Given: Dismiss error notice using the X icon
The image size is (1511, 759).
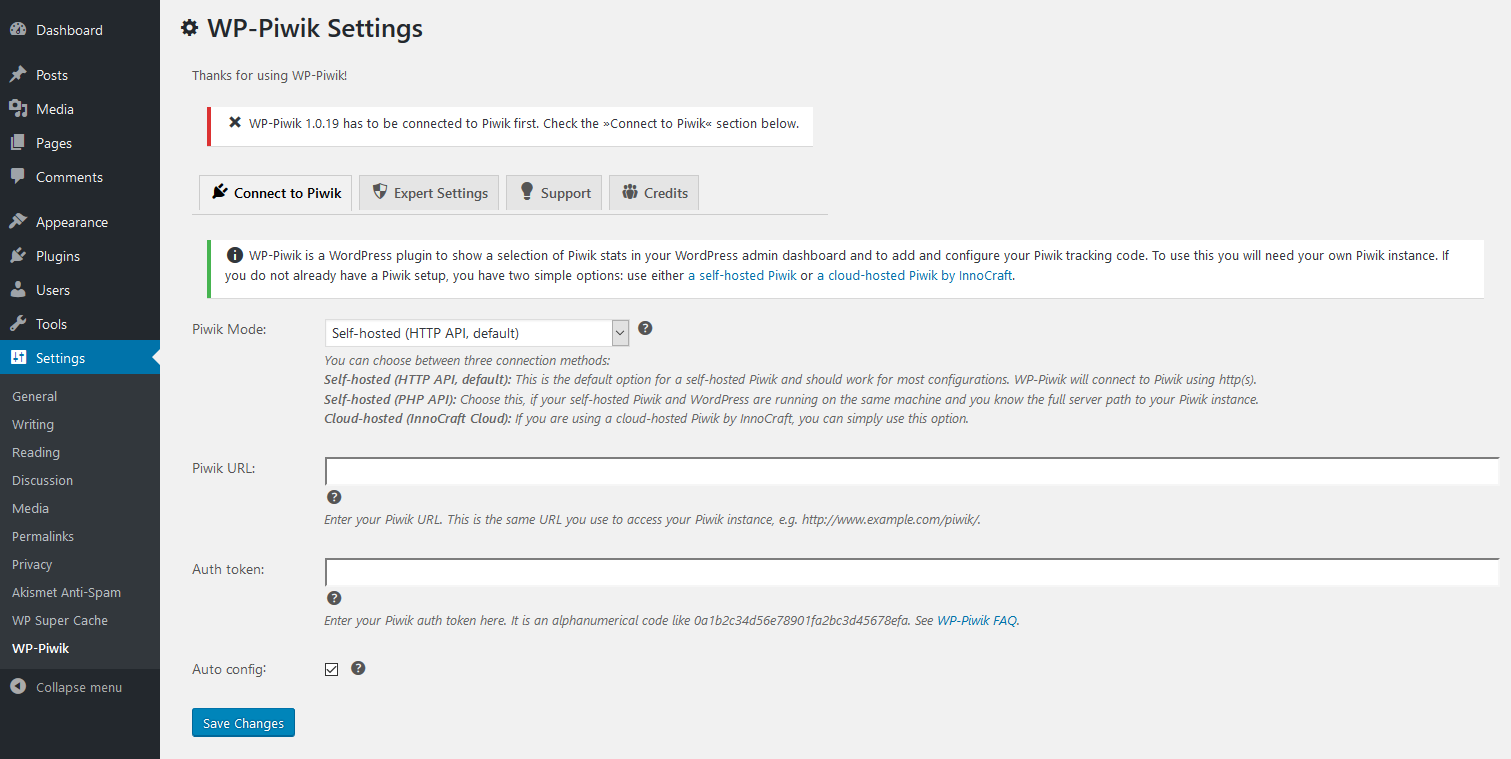Looking at the screenshot, I should 235,123.
